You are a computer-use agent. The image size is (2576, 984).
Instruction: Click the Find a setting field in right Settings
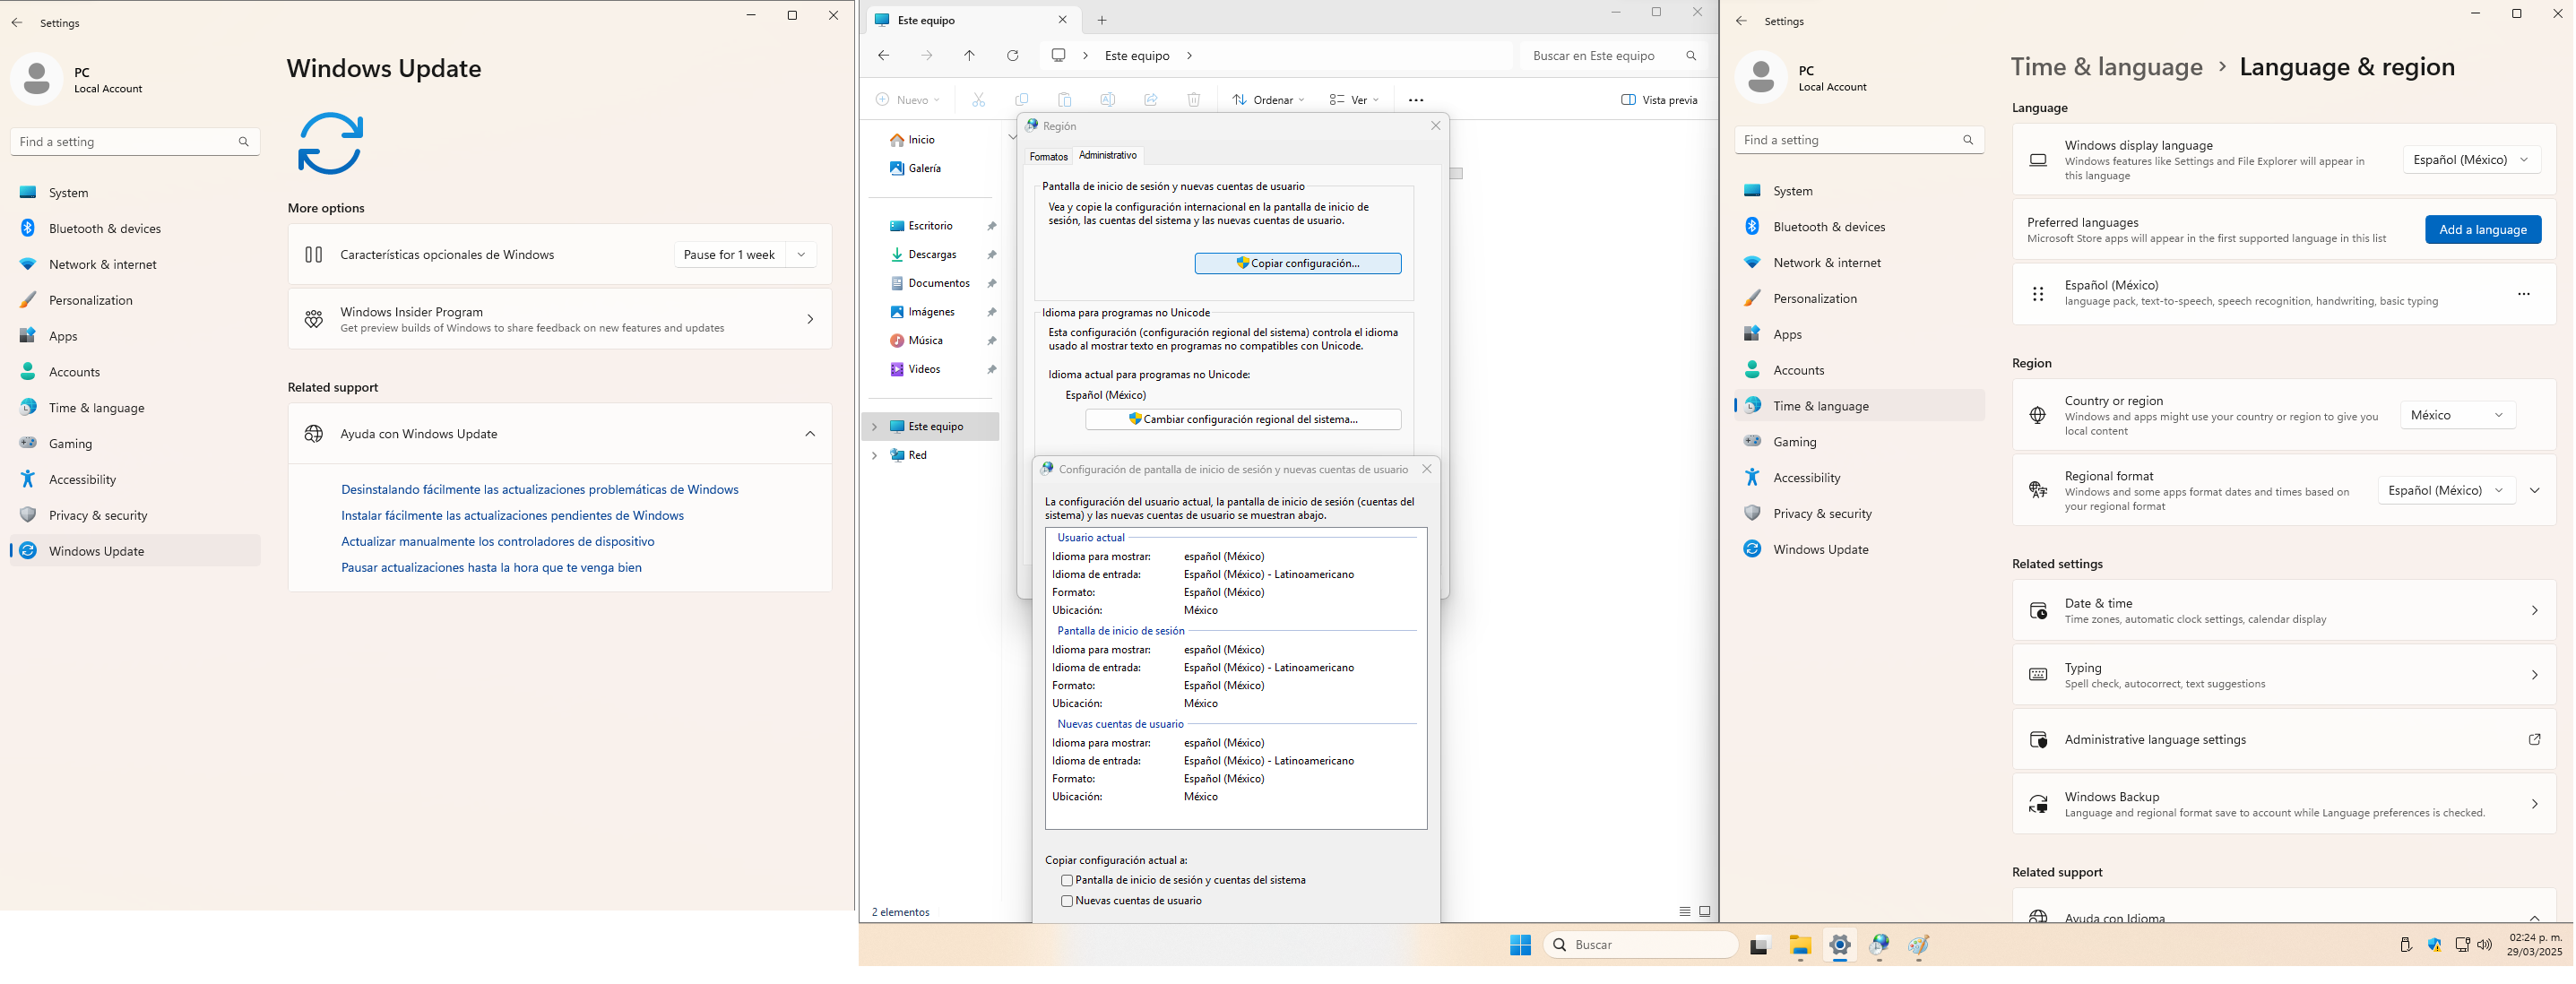[x=1859, y=140]
